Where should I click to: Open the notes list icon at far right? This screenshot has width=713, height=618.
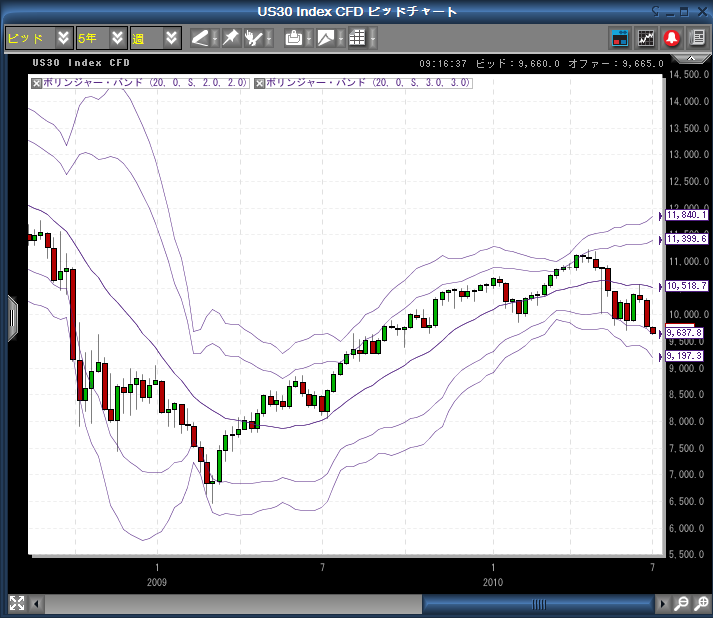697,38
